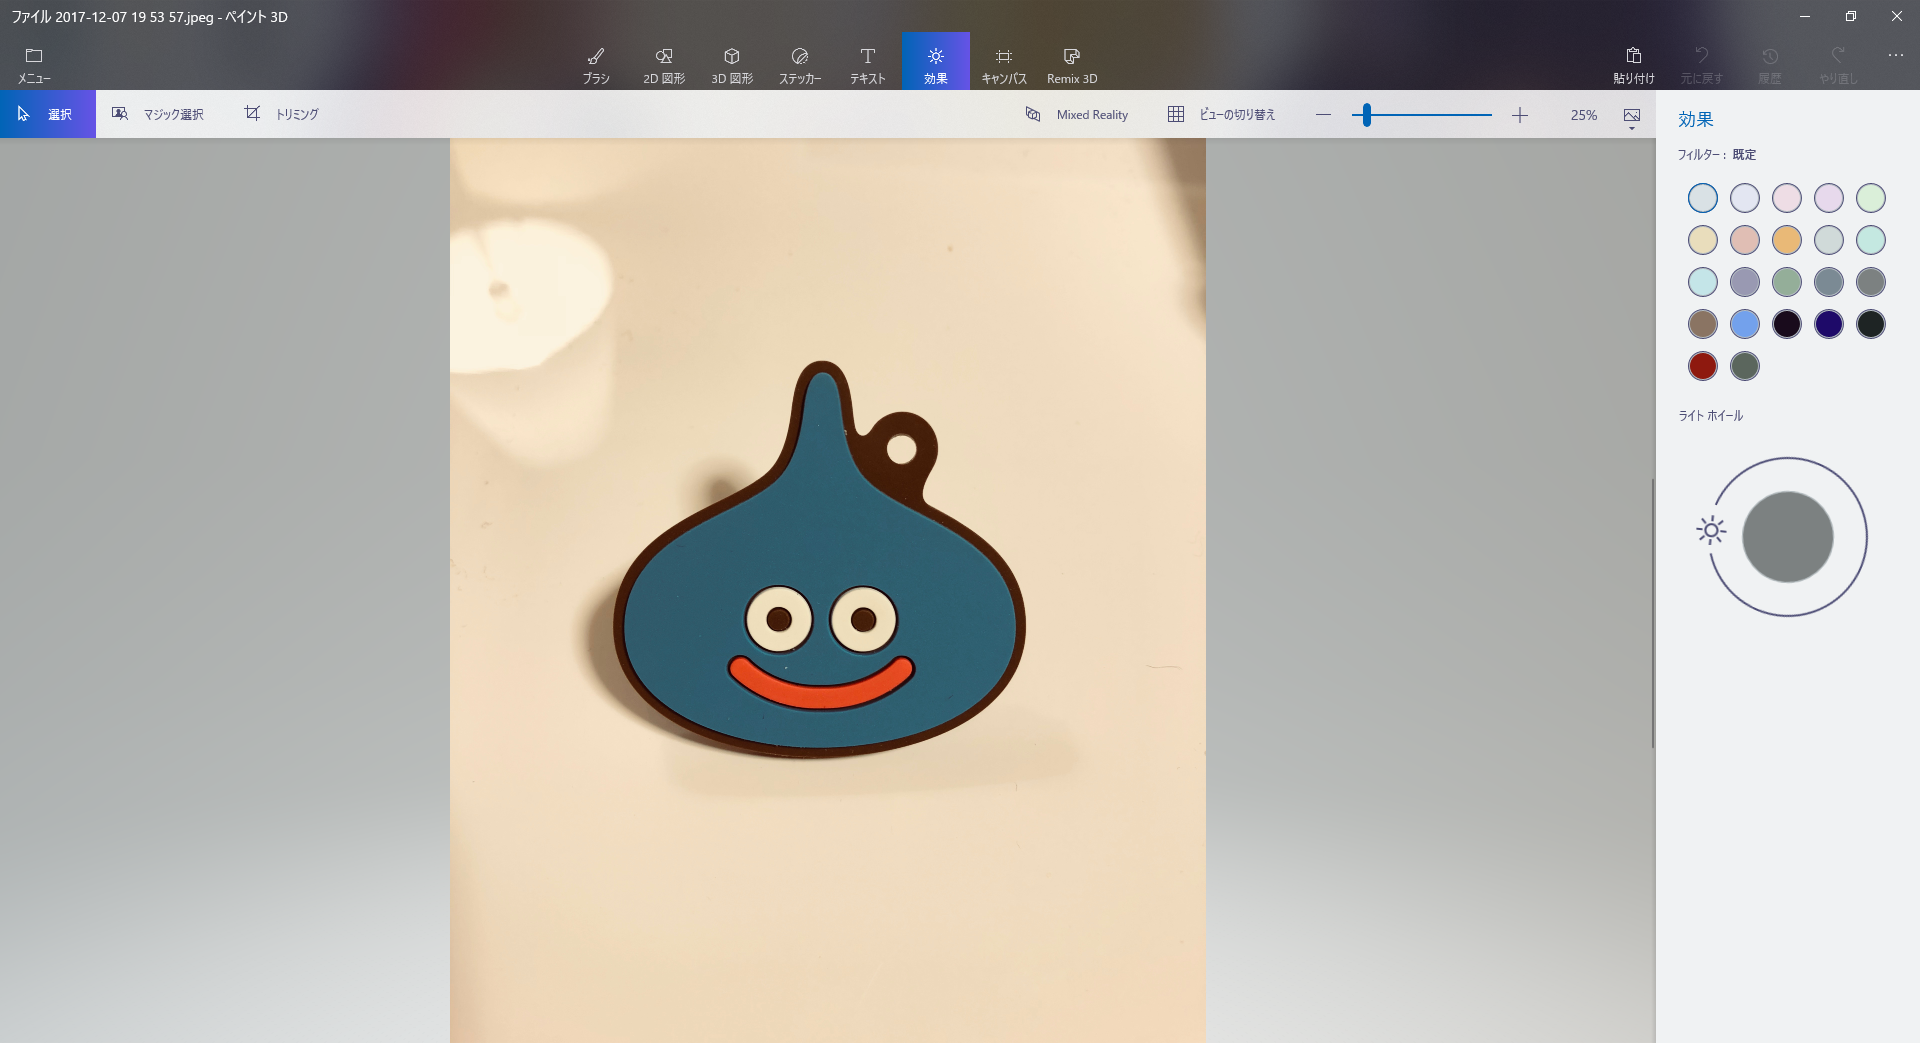1920x1043 pixels.
Task: Open the 2D 図形 shapes tool
Action: click(664, 64)
